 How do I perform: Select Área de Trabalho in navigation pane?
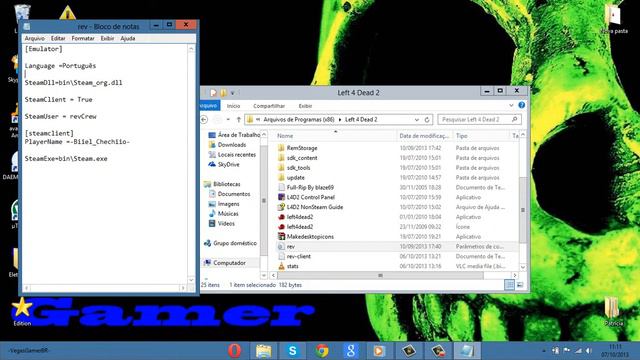[234, 135]
